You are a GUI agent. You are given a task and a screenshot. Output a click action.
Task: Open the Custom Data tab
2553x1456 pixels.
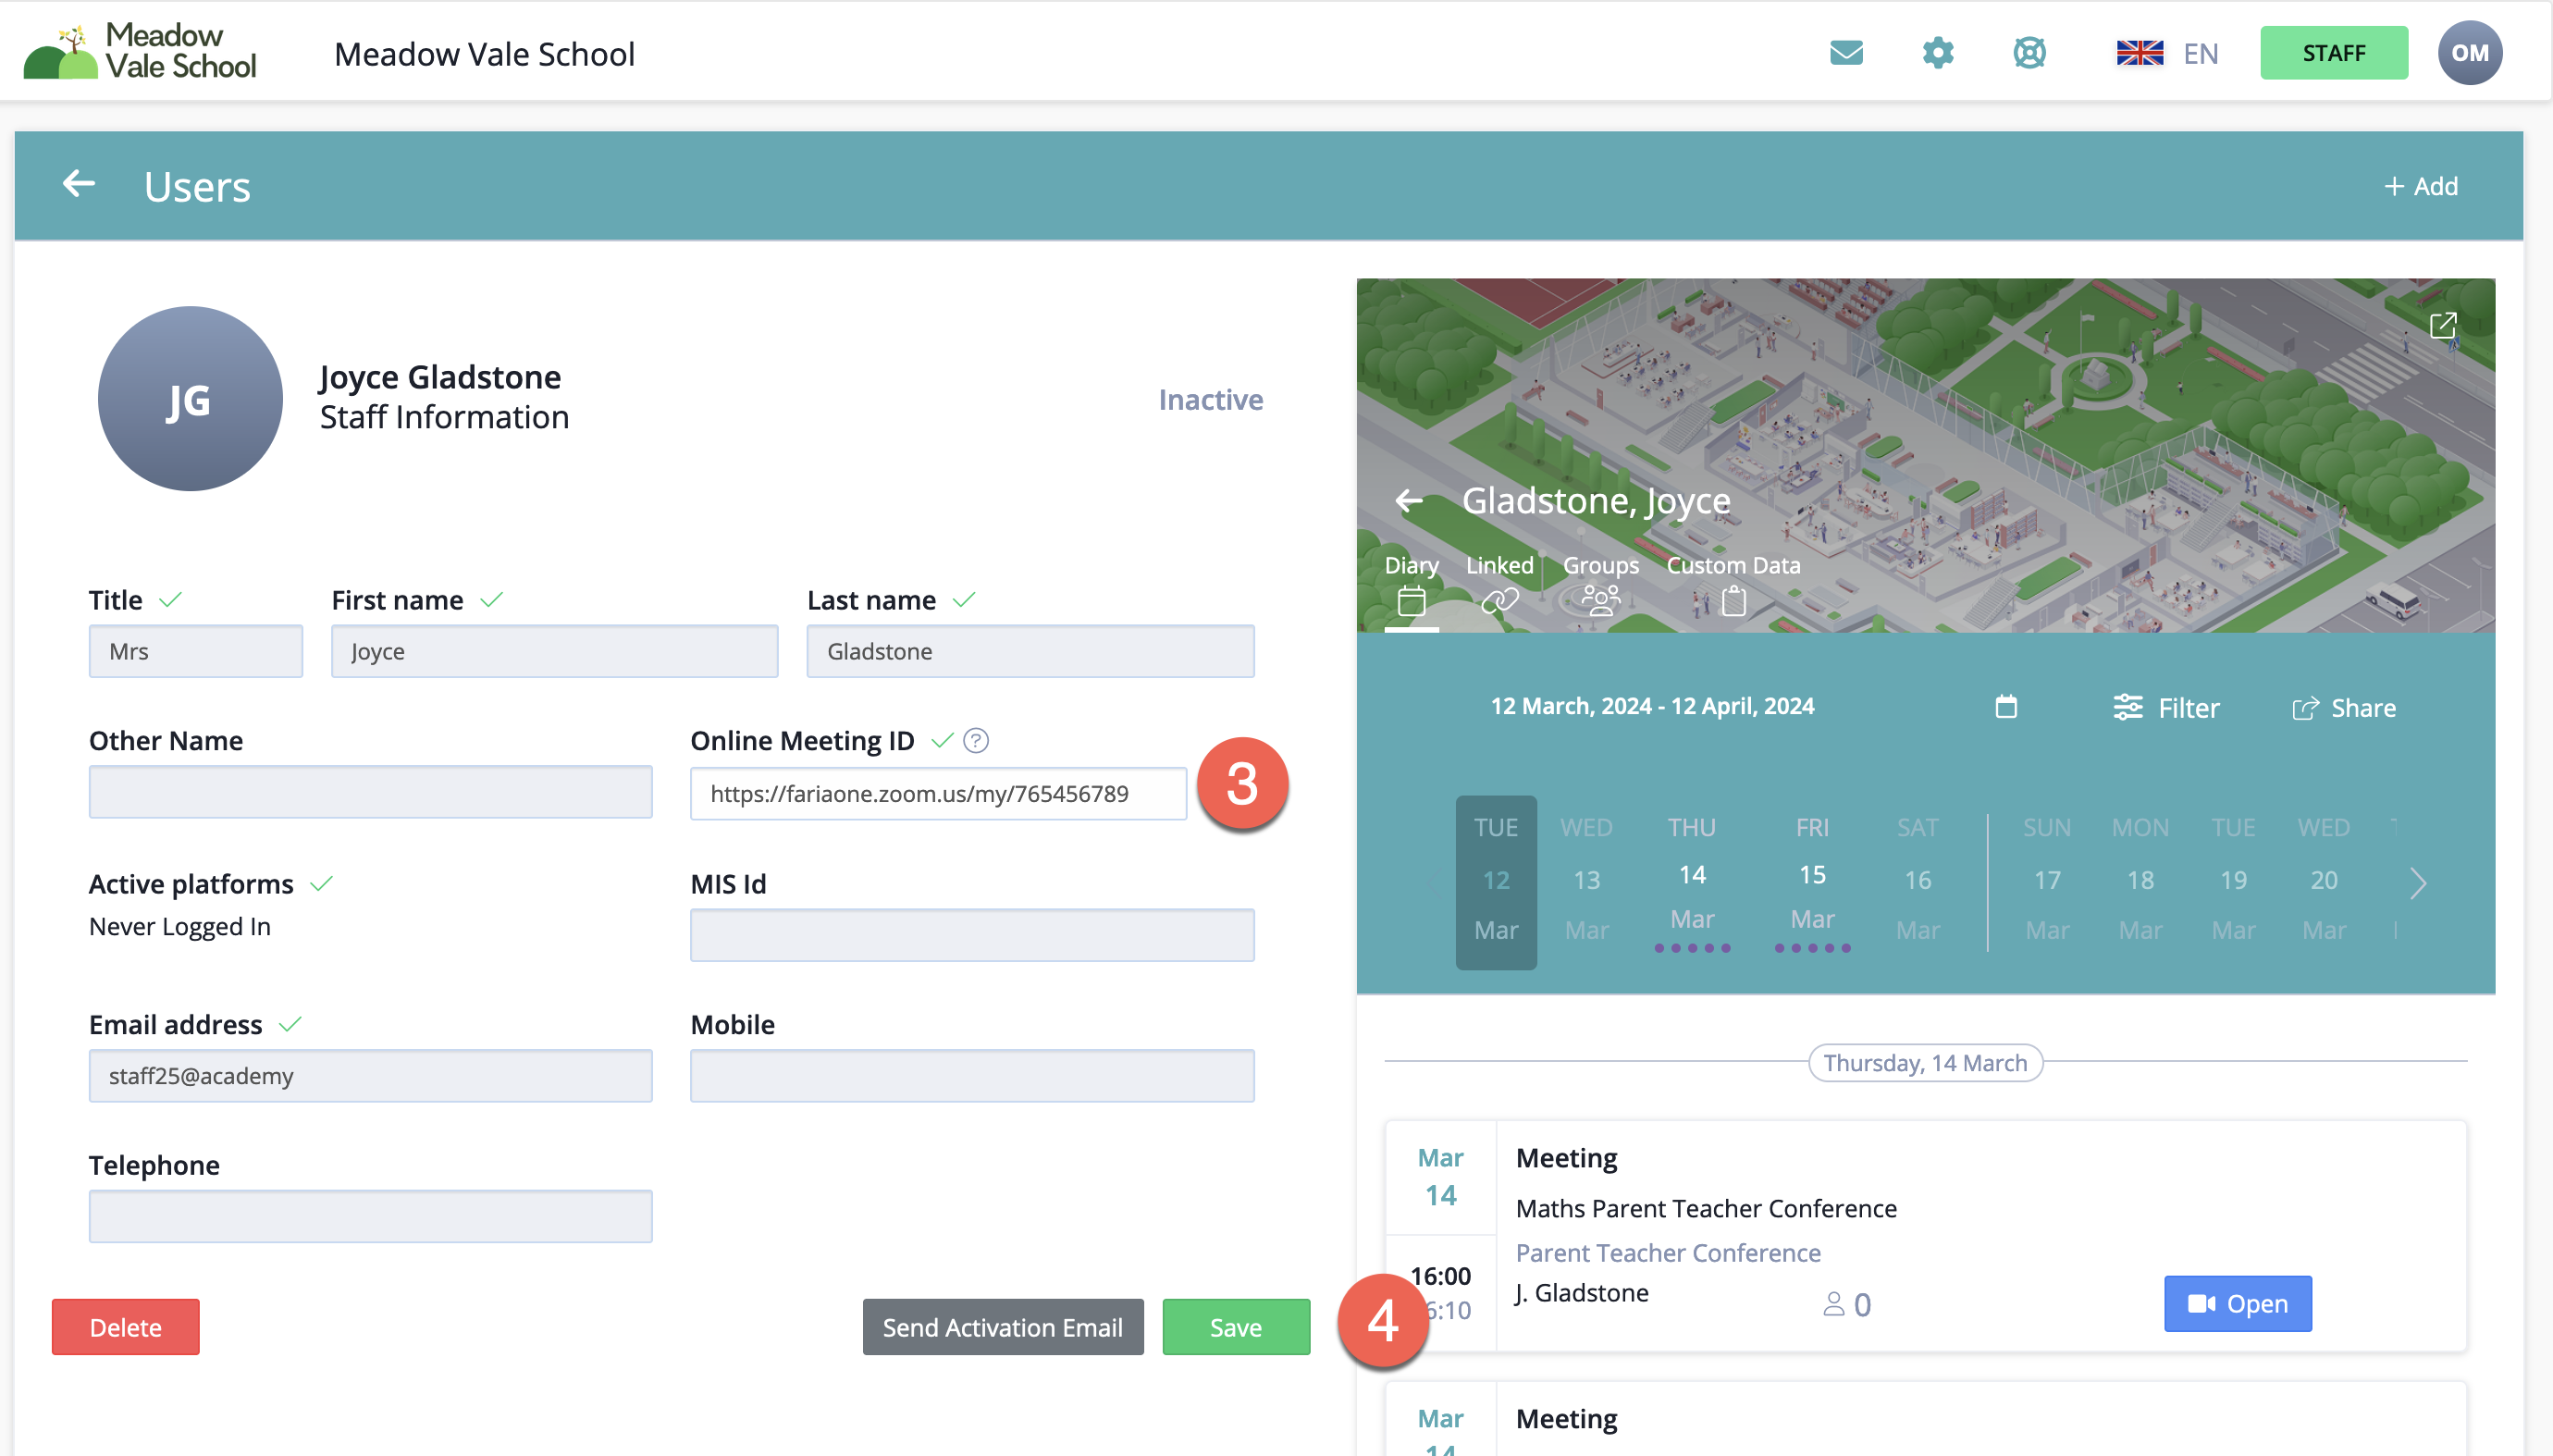click(x=1732, y=582)
